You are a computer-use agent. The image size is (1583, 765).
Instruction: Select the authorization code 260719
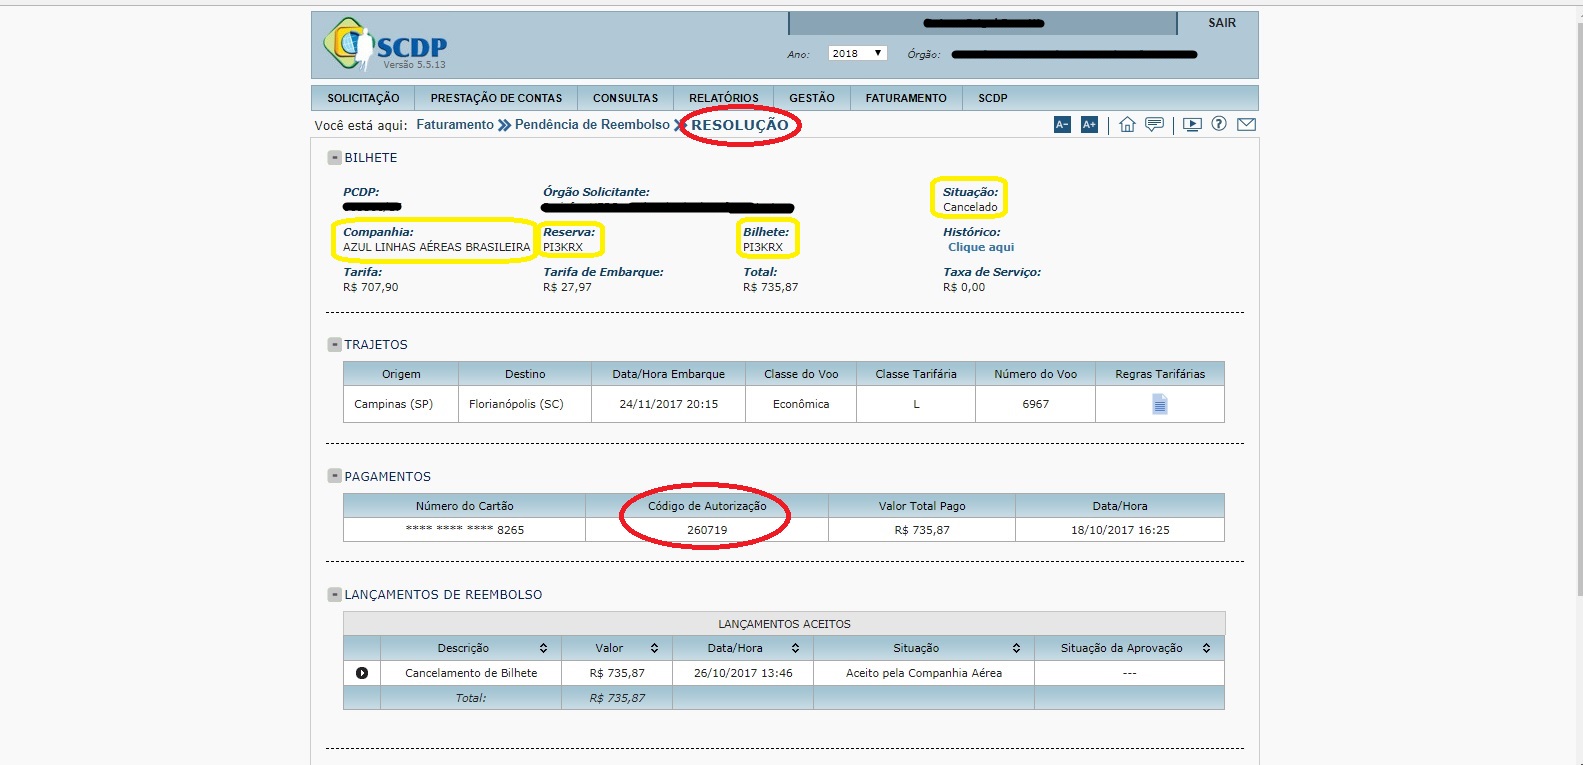coord(707,530)
